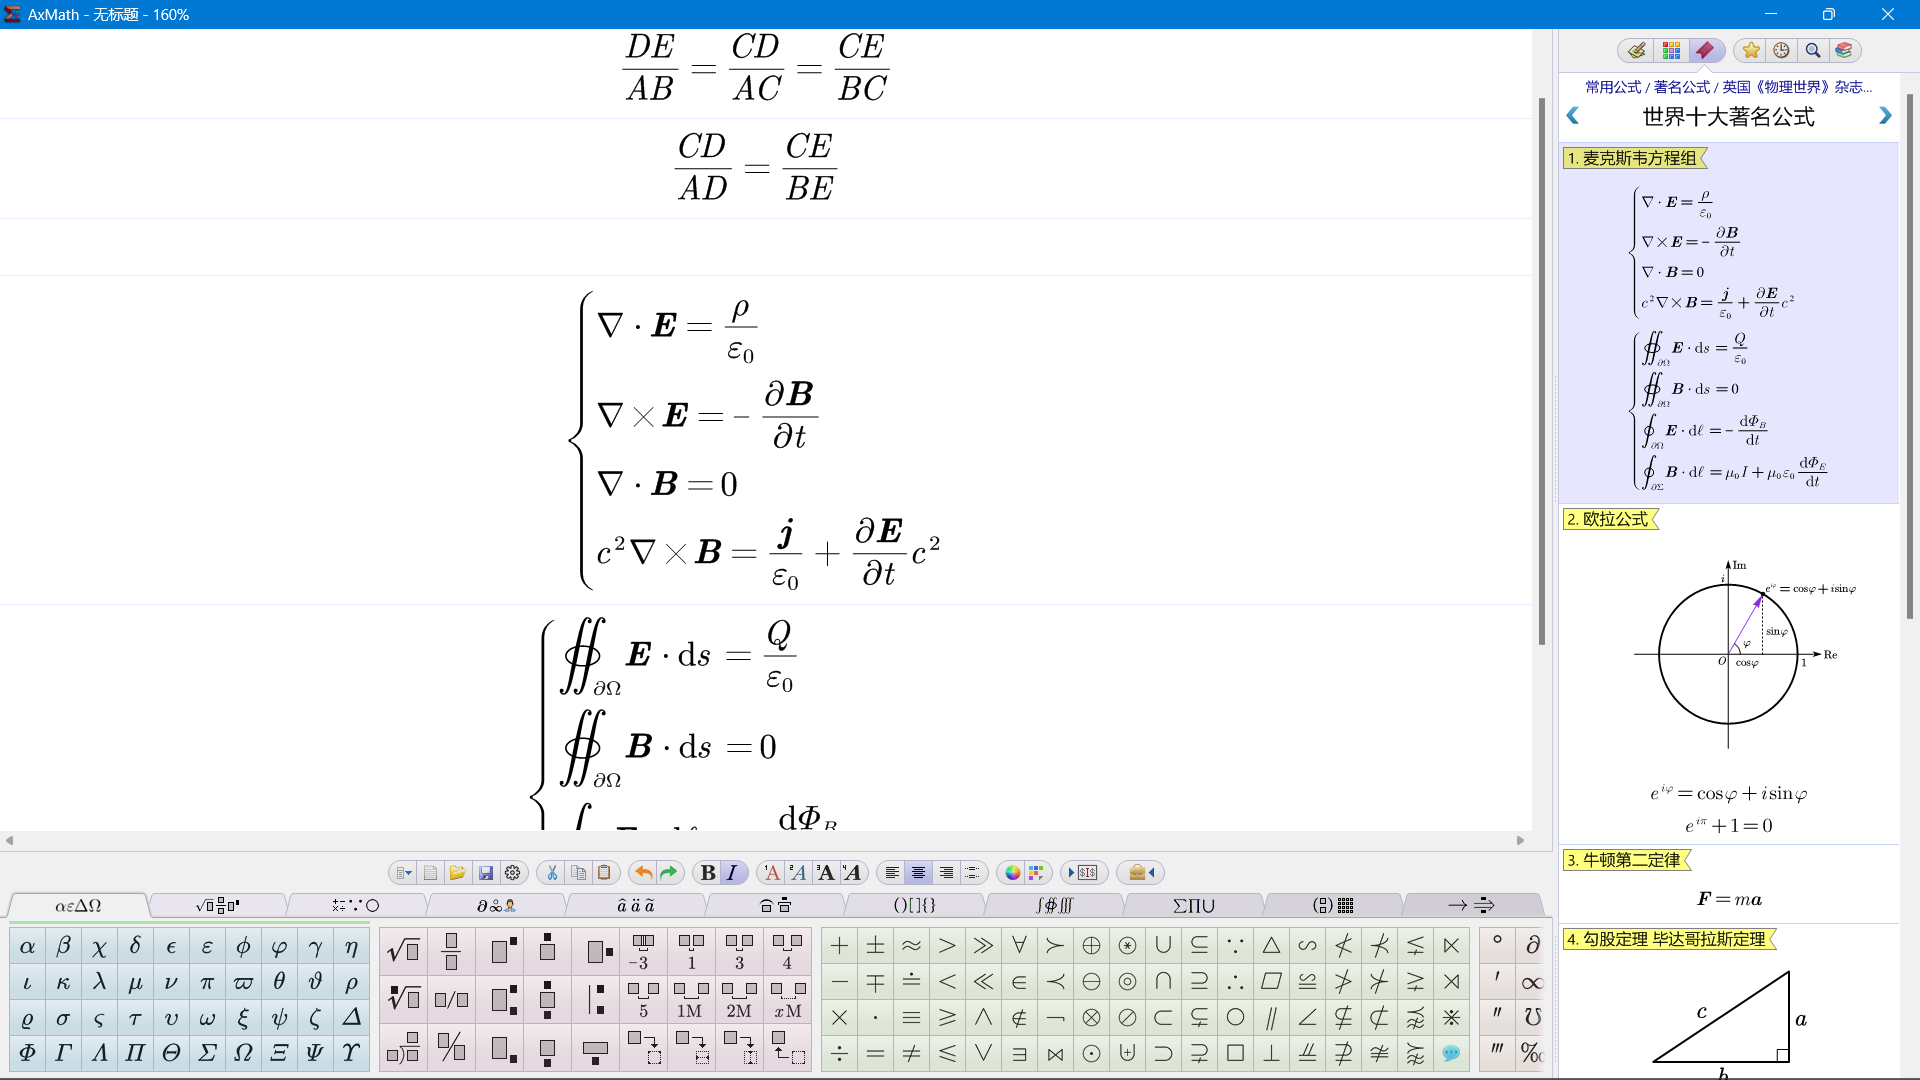
Task: Redo with the green arrow
Action: click(669, 873)
